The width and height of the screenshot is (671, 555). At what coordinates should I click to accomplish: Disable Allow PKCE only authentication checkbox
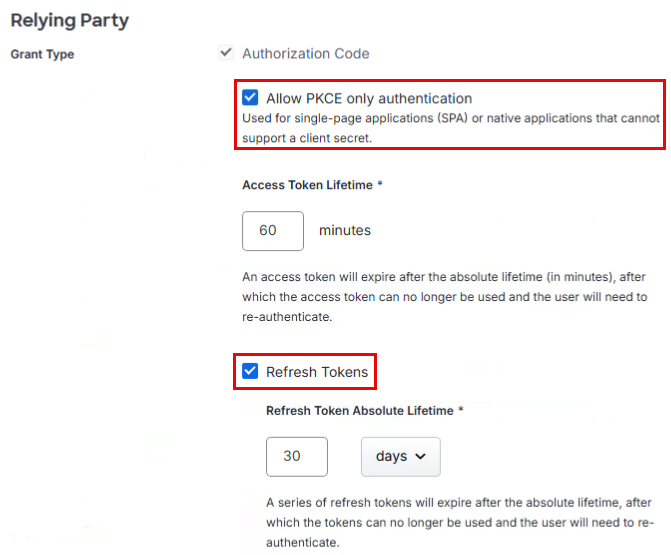250,98
